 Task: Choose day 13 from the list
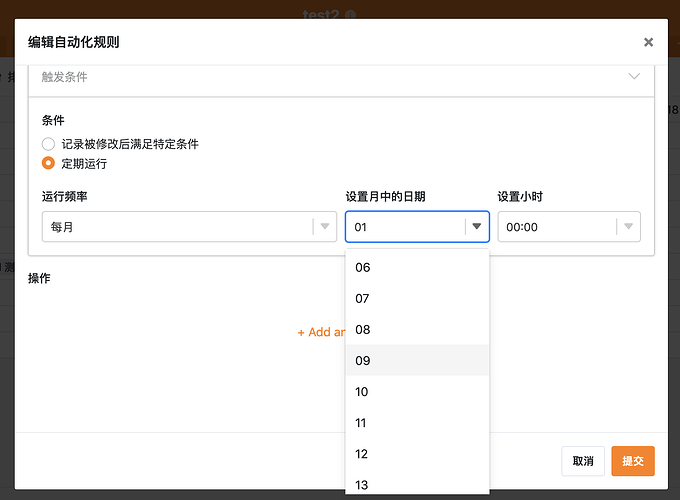[x=417, y=483]
